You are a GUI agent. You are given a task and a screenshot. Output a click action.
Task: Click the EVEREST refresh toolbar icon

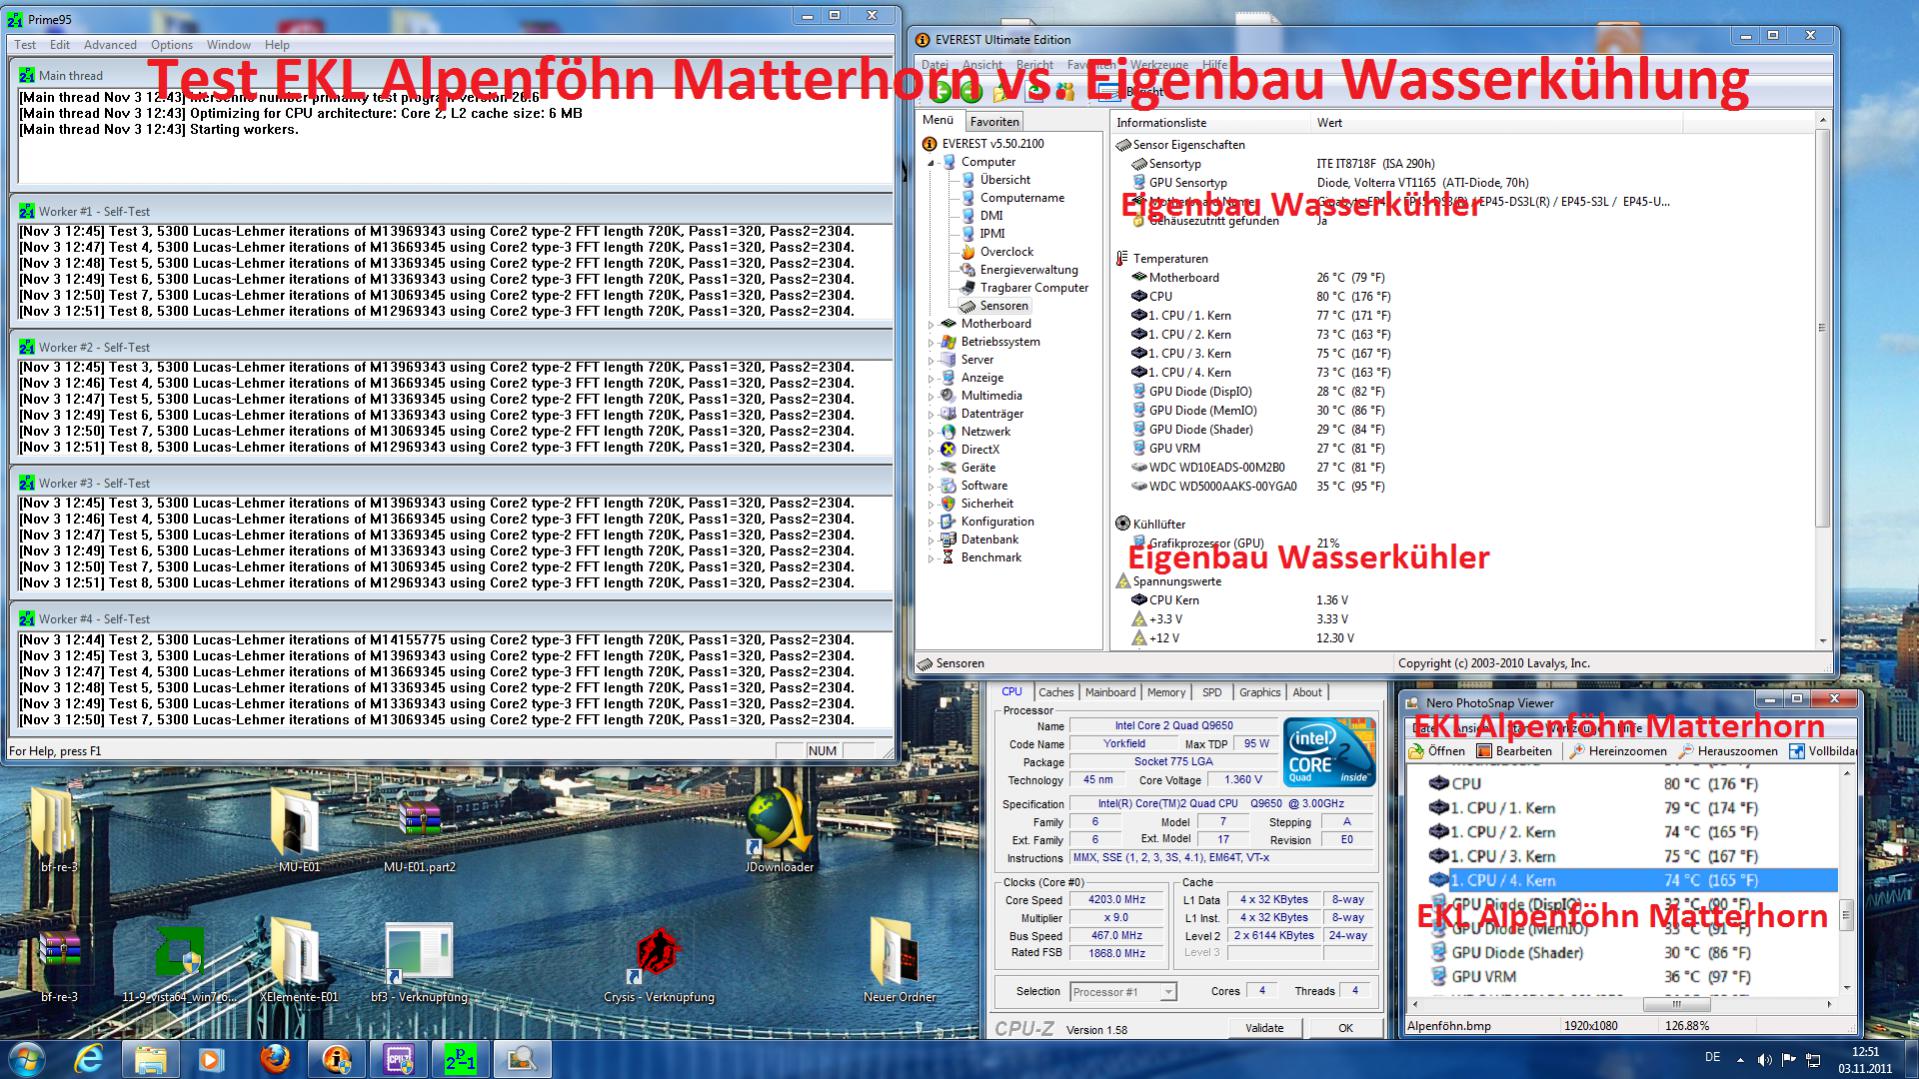point(1036,93)
